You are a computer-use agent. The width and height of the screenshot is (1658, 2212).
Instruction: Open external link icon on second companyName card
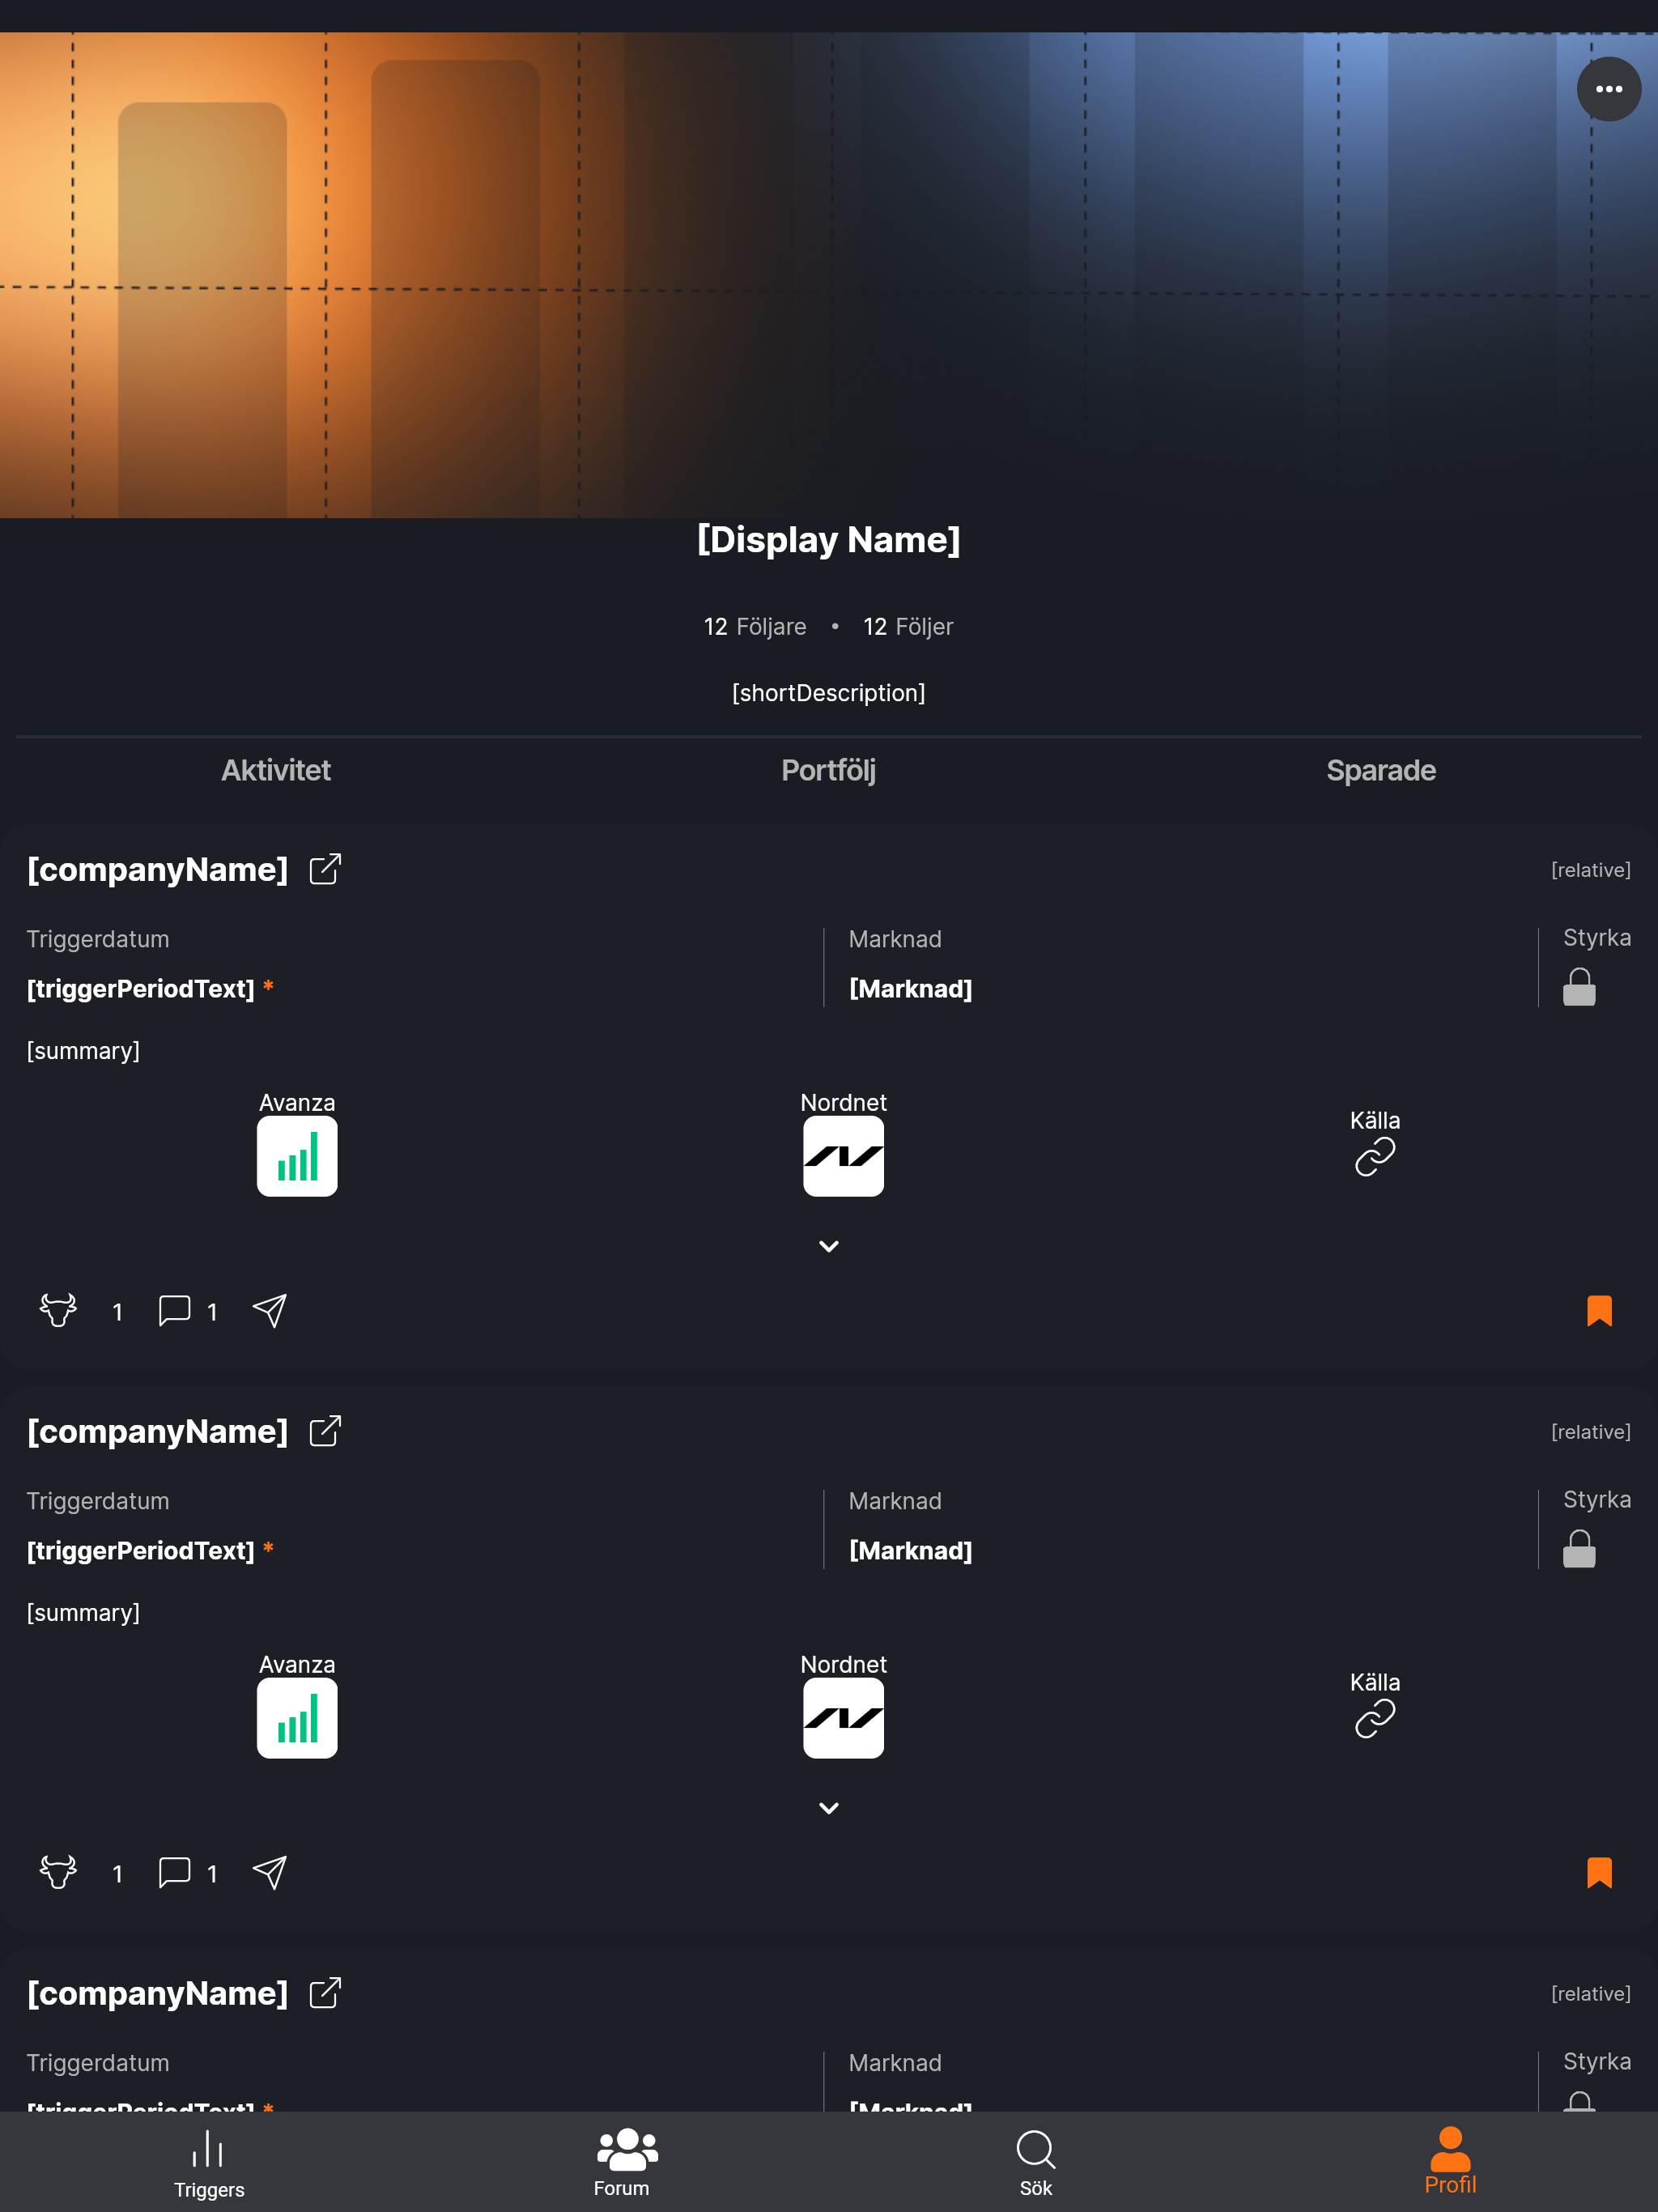tap(325, 1431)
